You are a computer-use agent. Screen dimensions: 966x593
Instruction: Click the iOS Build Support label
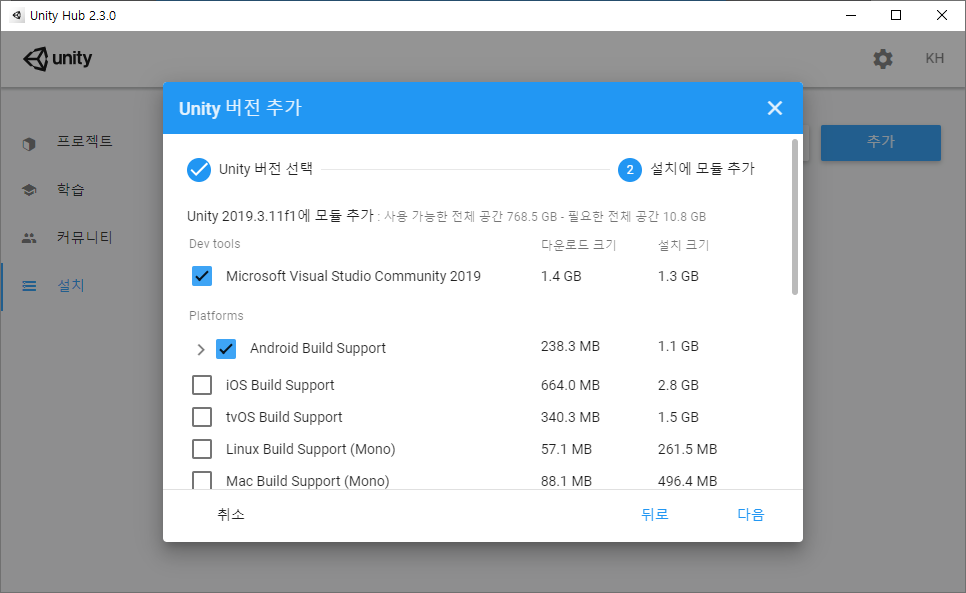[280, 385]
